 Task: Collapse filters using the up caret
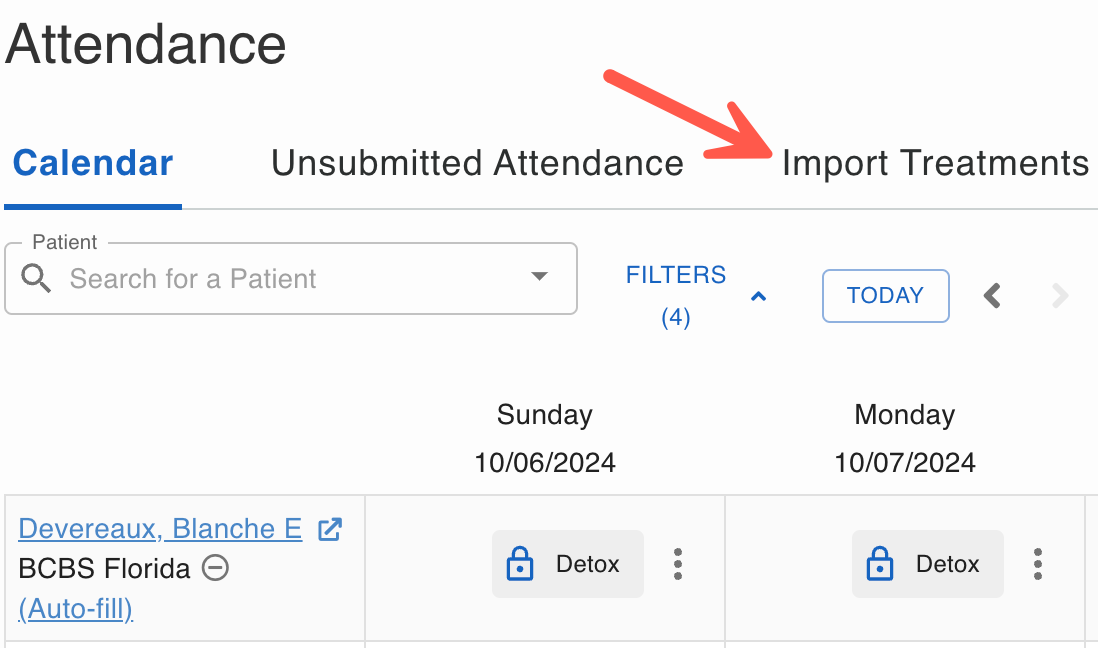coord(758,296)
